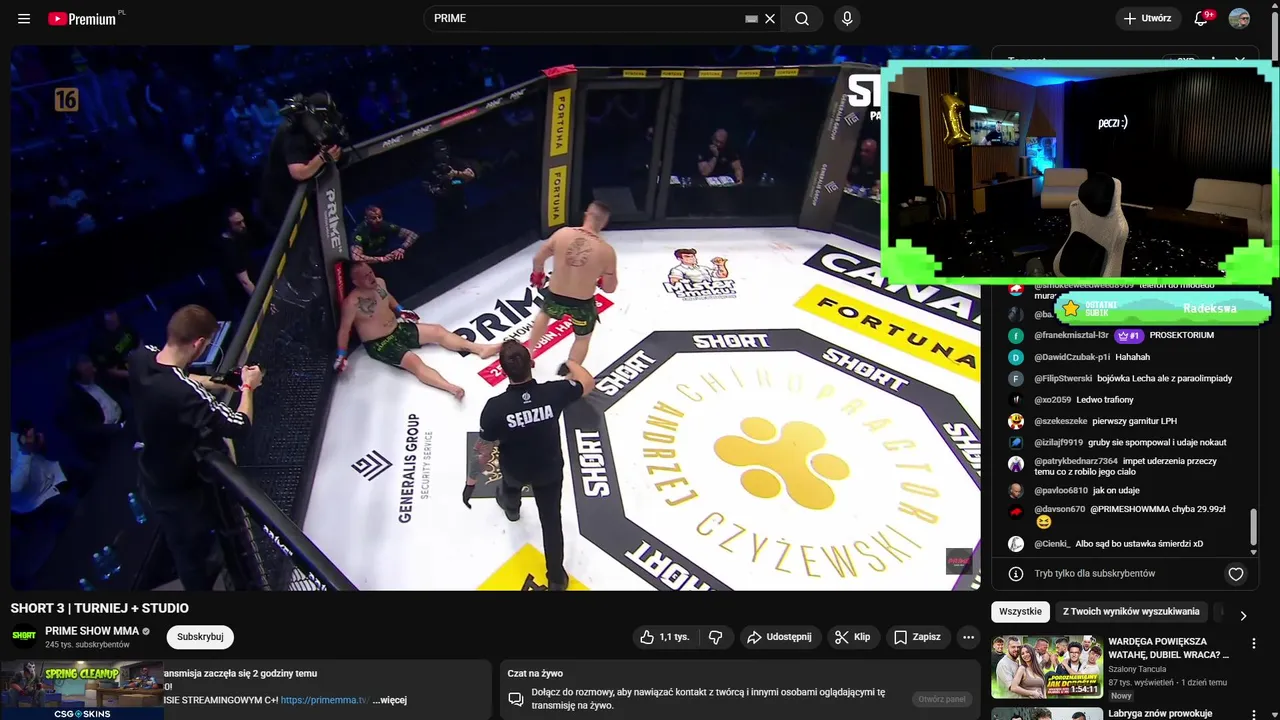Select the Wszystkie filter chip
The image size is (1280, 720).
(x=1020, y=612)
